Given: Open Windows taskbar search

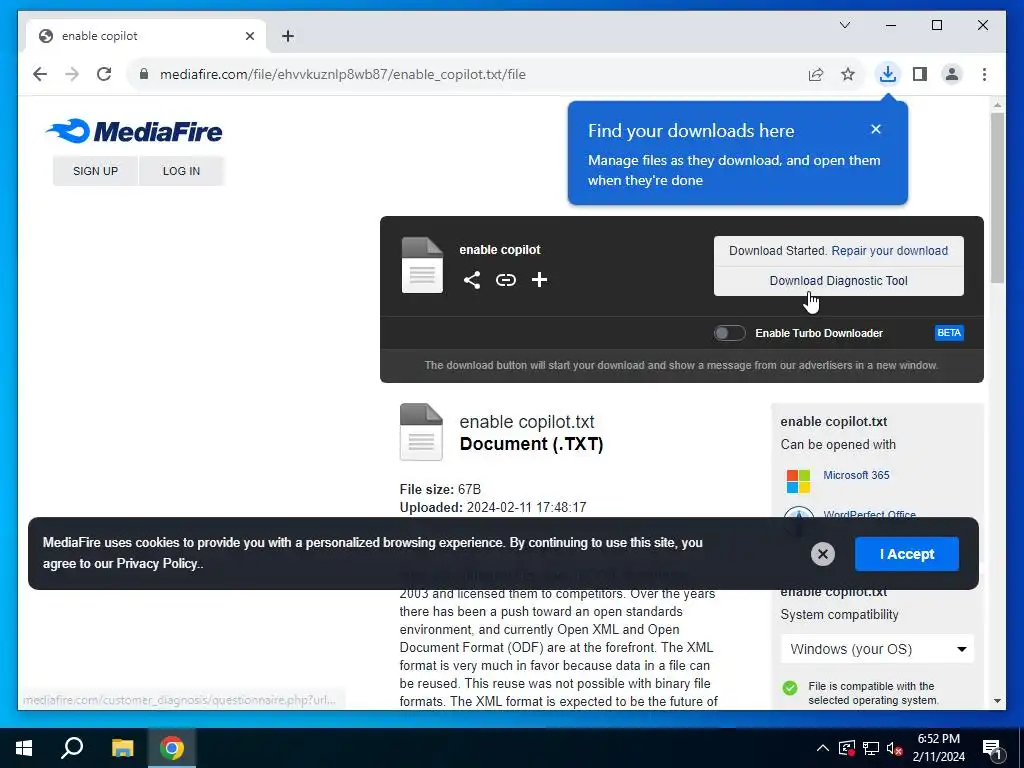Looking at the screenshot, I should coord(72,748).
